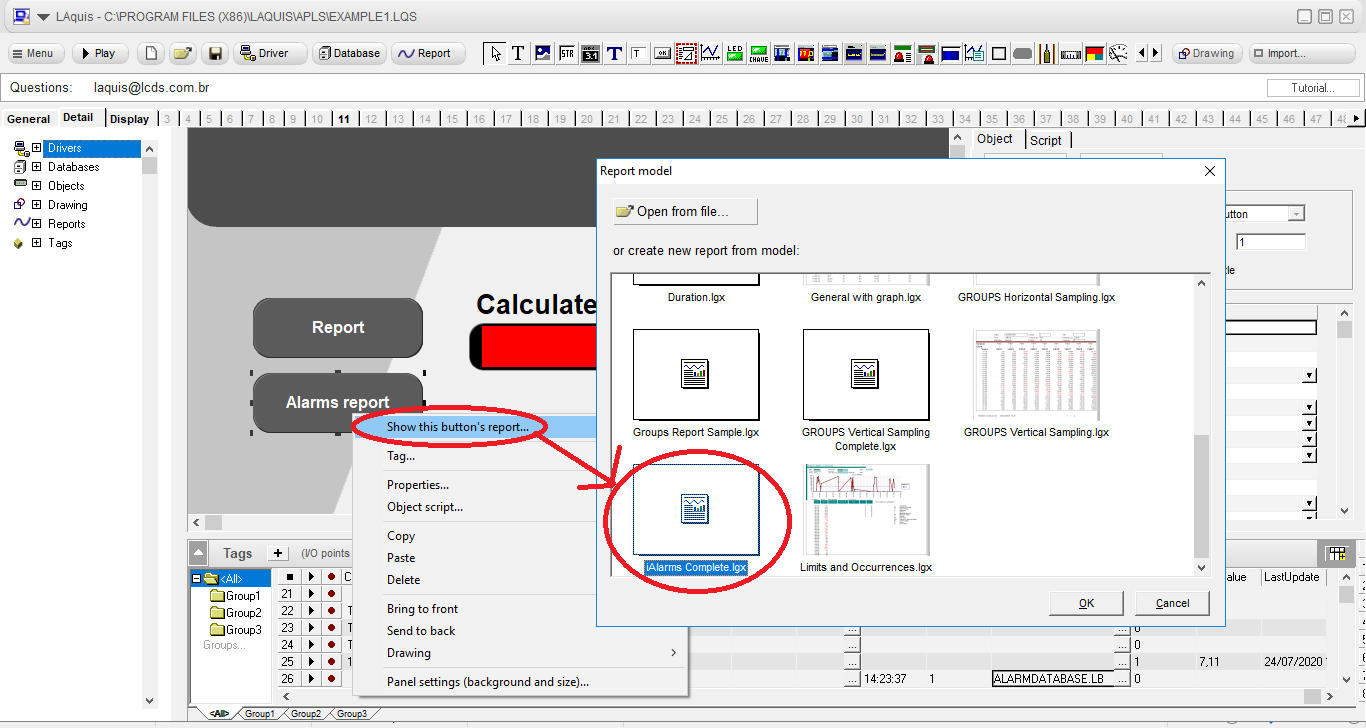Choose Bring to front in context menu
Screen dimensions: 1366x728
(x=422, y=609)
